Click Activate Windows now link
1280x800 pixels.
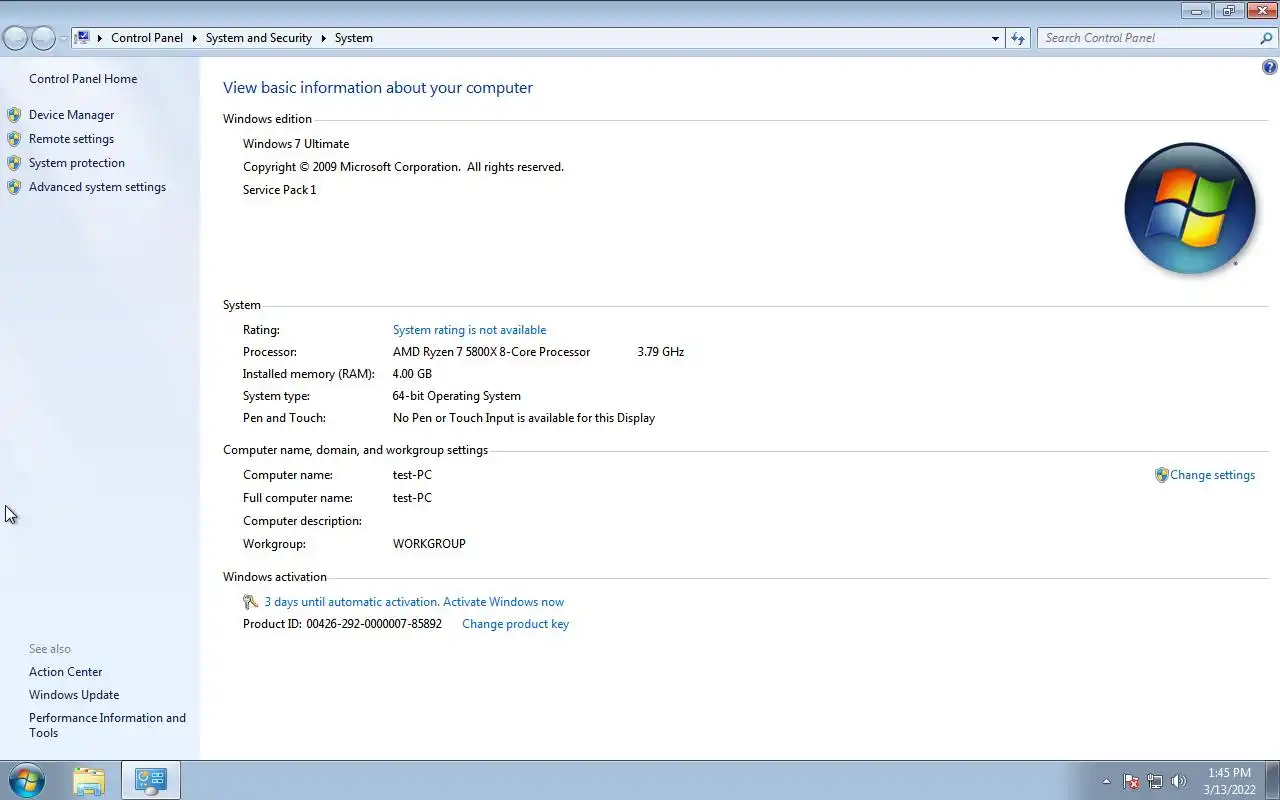tap(503, 602)
